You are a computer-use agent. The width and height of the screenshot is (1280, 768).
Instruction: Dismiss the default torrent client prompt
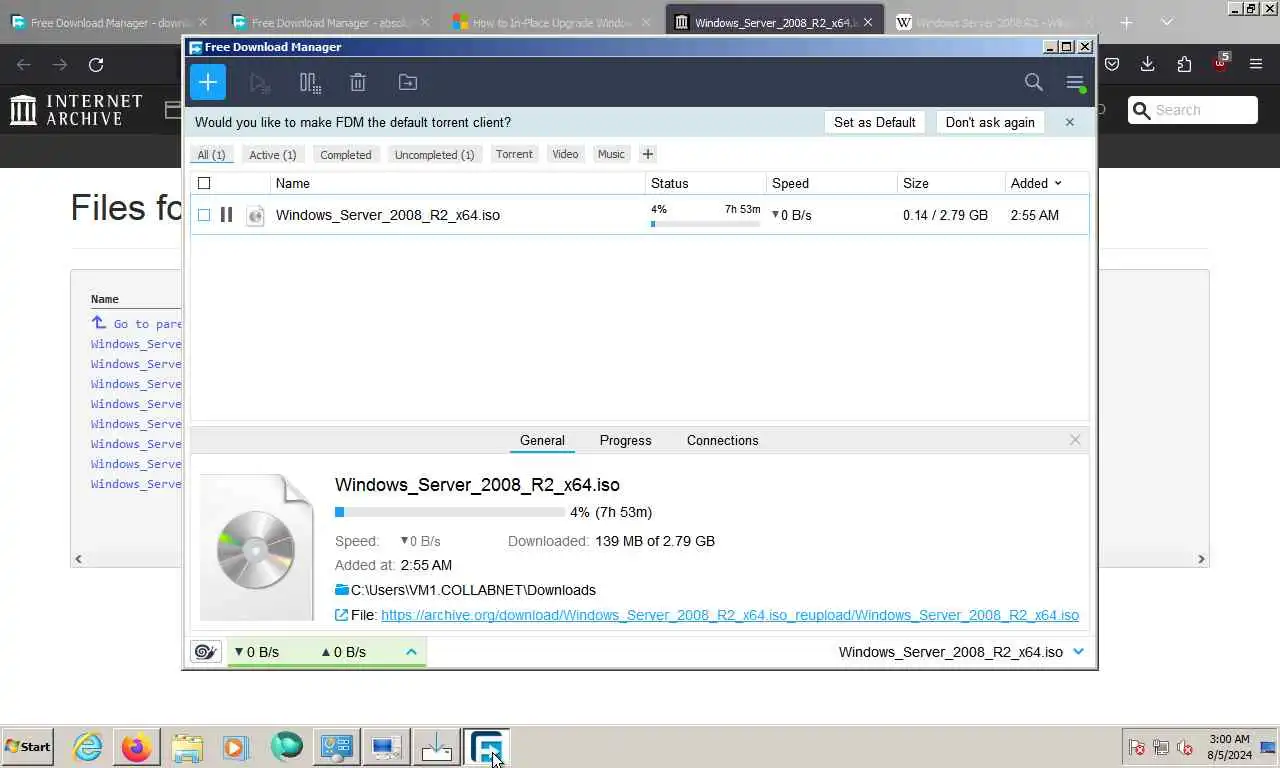coord(1070,122)
